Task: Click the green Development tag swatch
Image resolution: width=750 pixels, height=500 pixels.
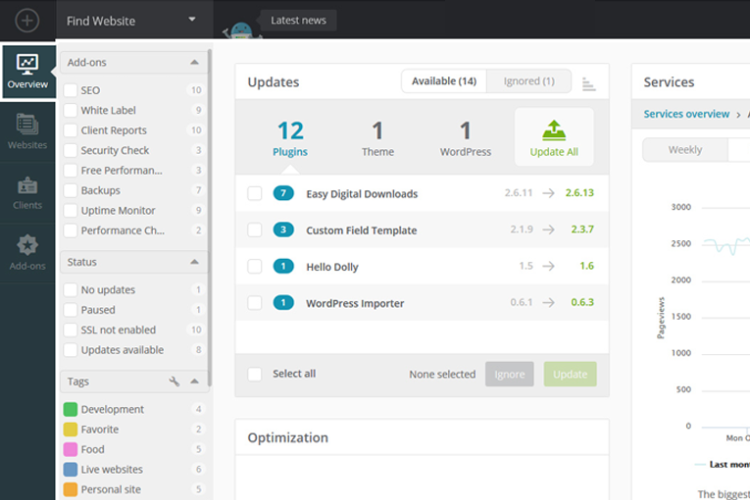Action: point(71,410)
